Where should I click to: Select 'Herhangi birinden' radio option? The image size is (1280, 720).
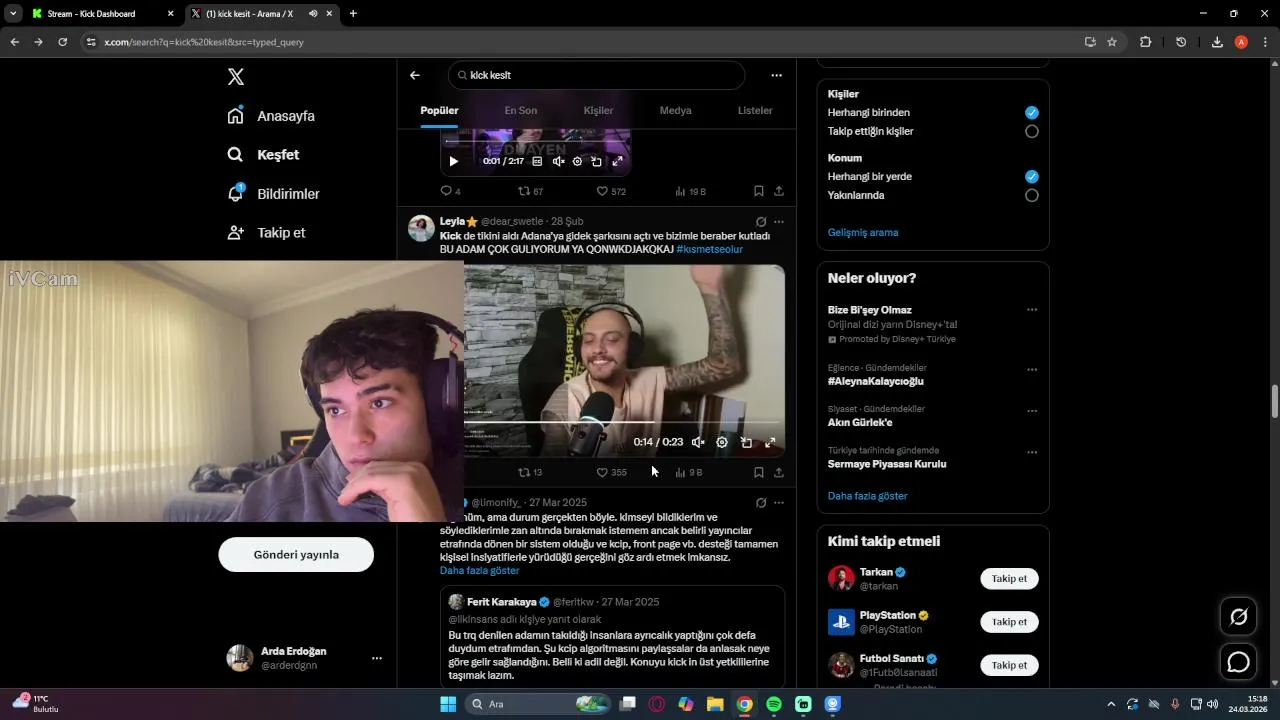[x=1032, y=113]
